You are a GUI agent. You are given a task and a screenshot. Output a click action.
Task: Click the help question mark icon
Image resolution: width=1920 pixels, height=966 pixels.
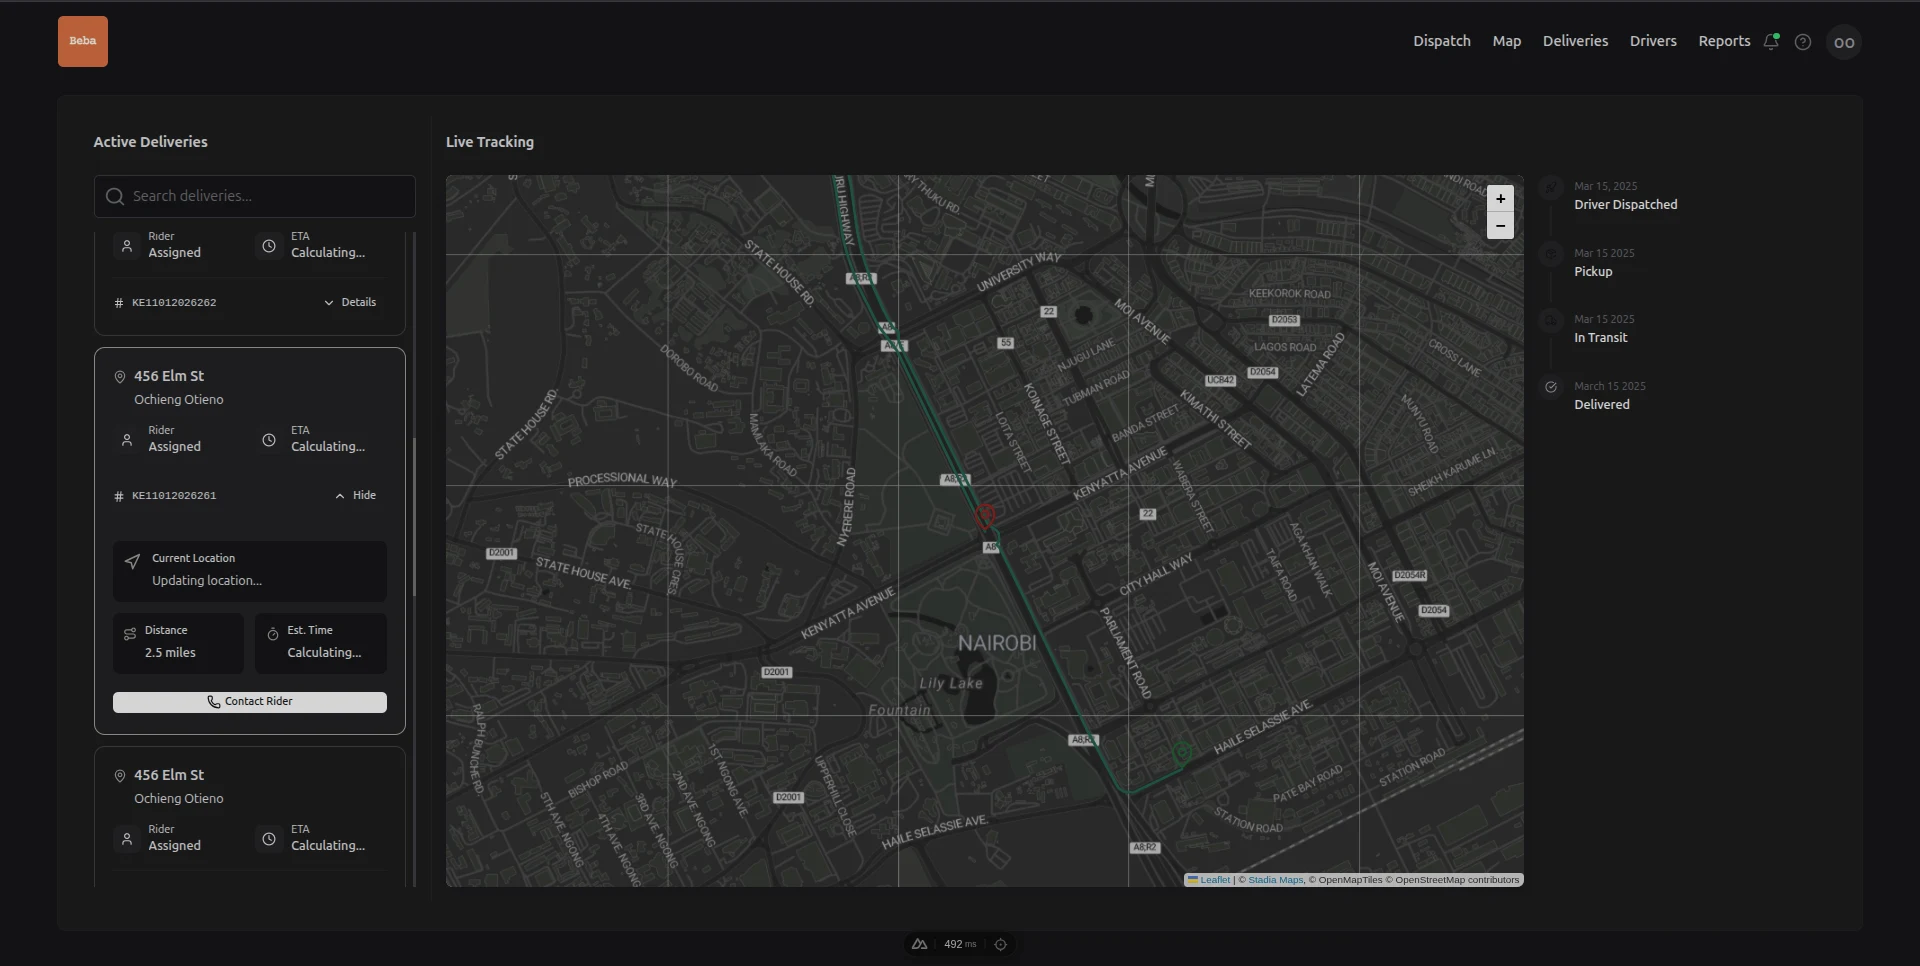click(1803, 42)
